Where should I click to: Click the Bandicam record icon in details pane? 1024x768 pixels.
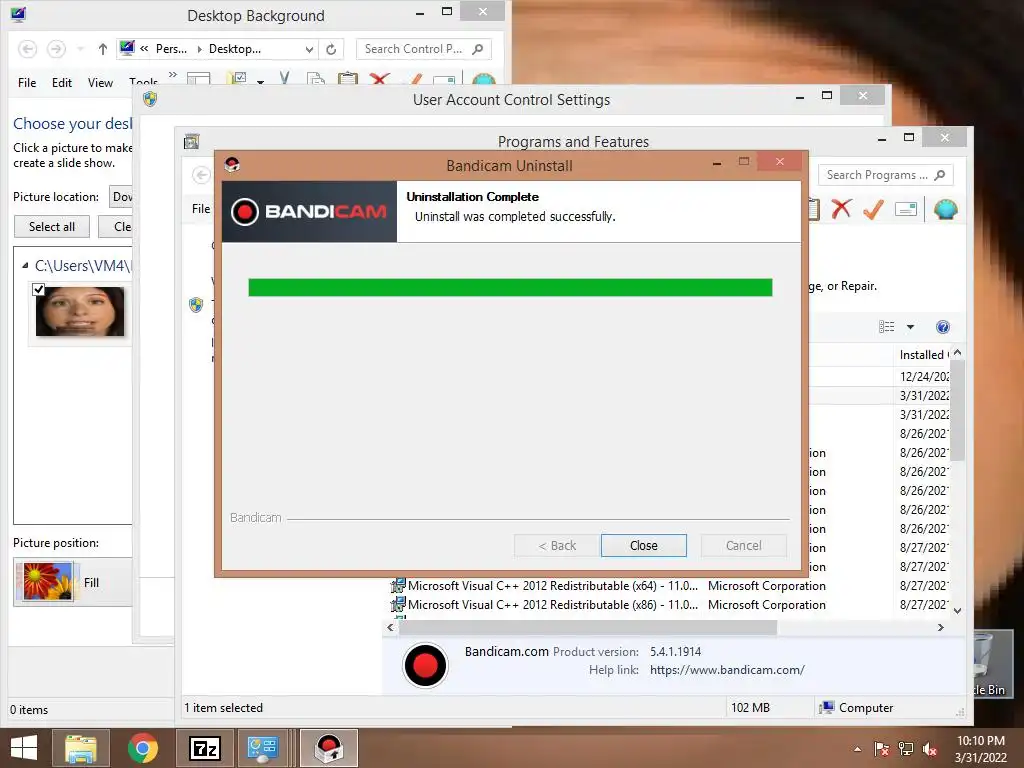coord(425,665)
